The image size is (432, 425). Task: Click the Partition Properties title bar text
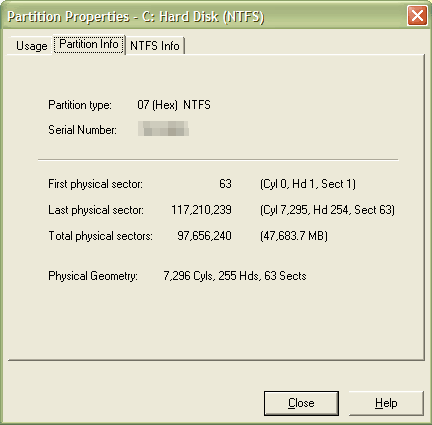[x=136, y=16]
